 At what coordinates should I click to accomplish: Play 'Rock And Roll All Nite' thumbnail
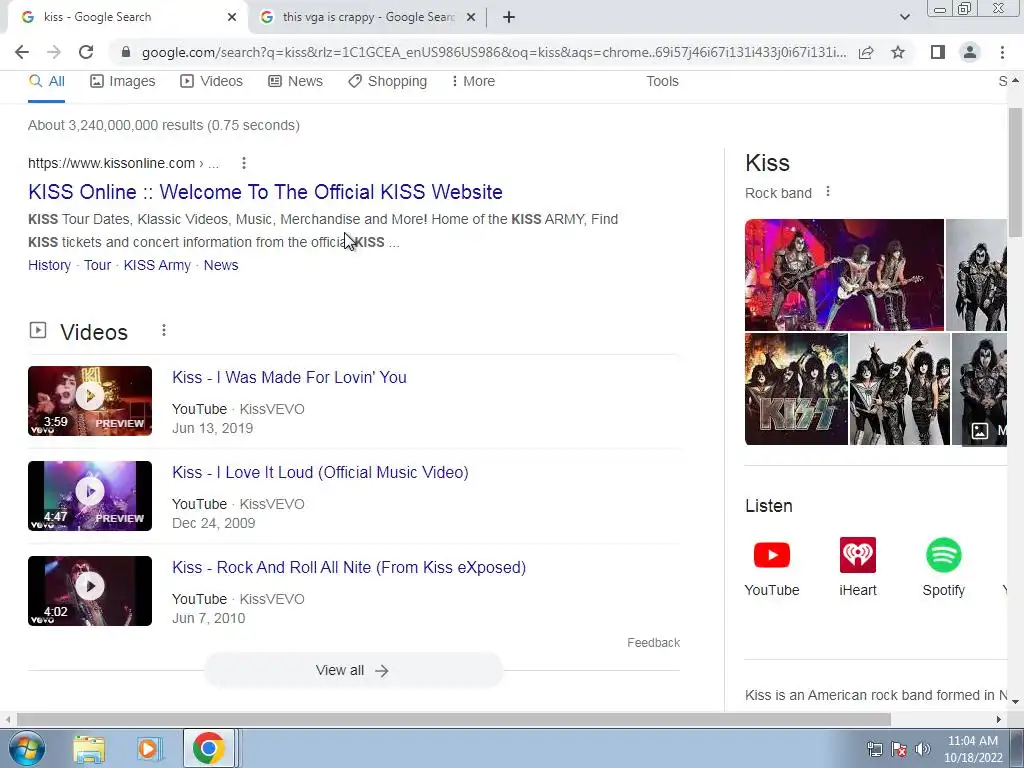point(90,591)
